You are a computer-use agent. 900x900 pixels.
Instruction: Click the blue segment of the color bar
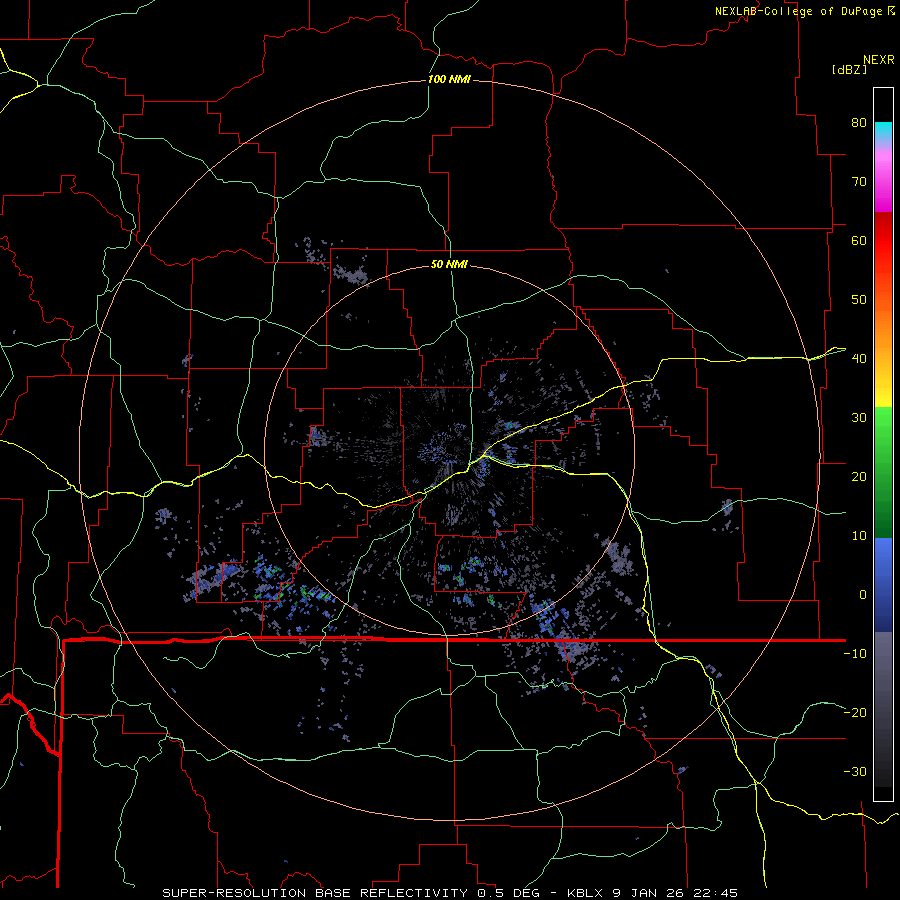pos(883,584)
